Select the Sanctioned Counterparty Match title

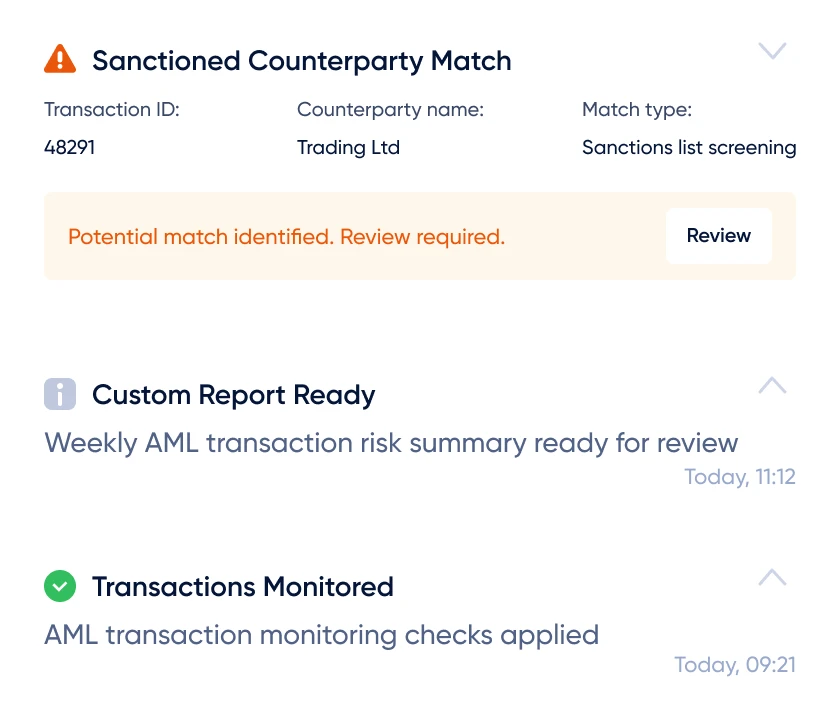point(302,60)
